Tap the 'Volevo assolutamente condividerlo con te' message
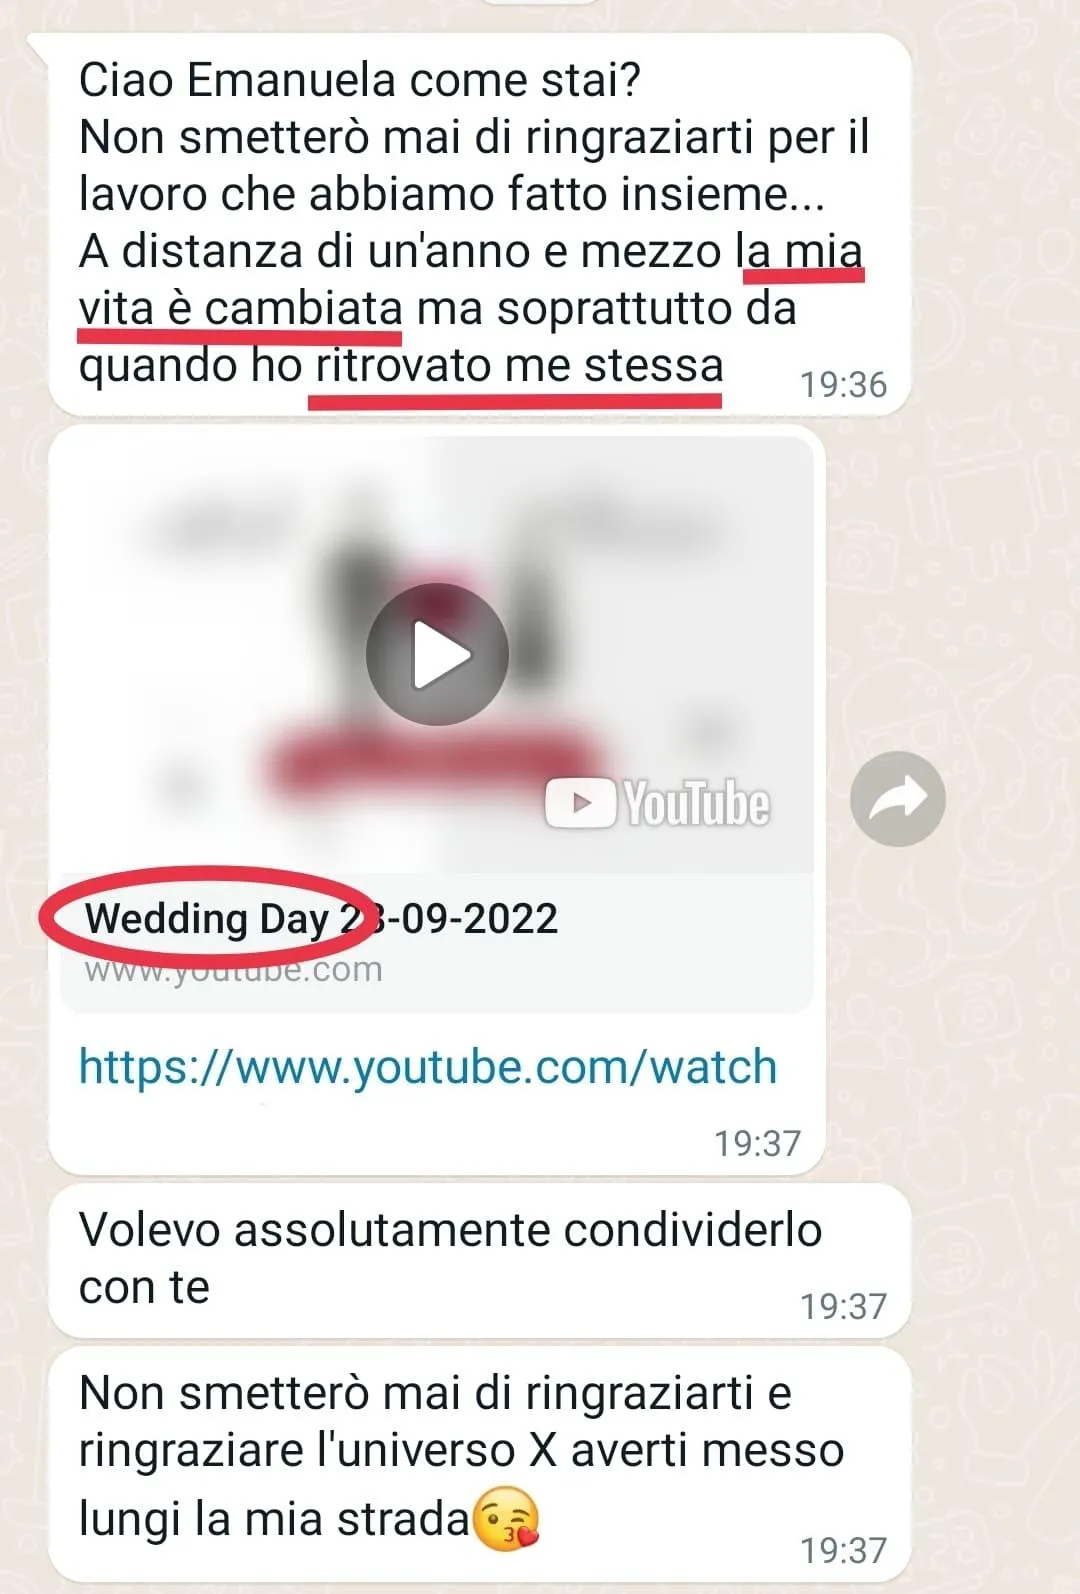 [480, 1260]
